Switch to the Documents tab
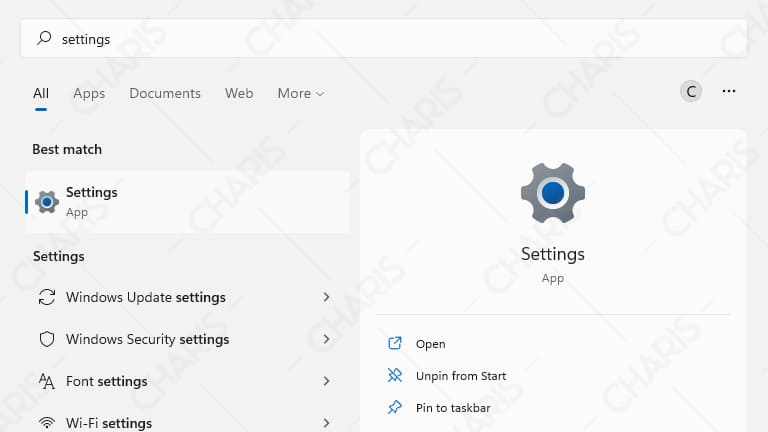Image resolution: width=768 pixels, height=432 pixels. click(x=165, y=93)
